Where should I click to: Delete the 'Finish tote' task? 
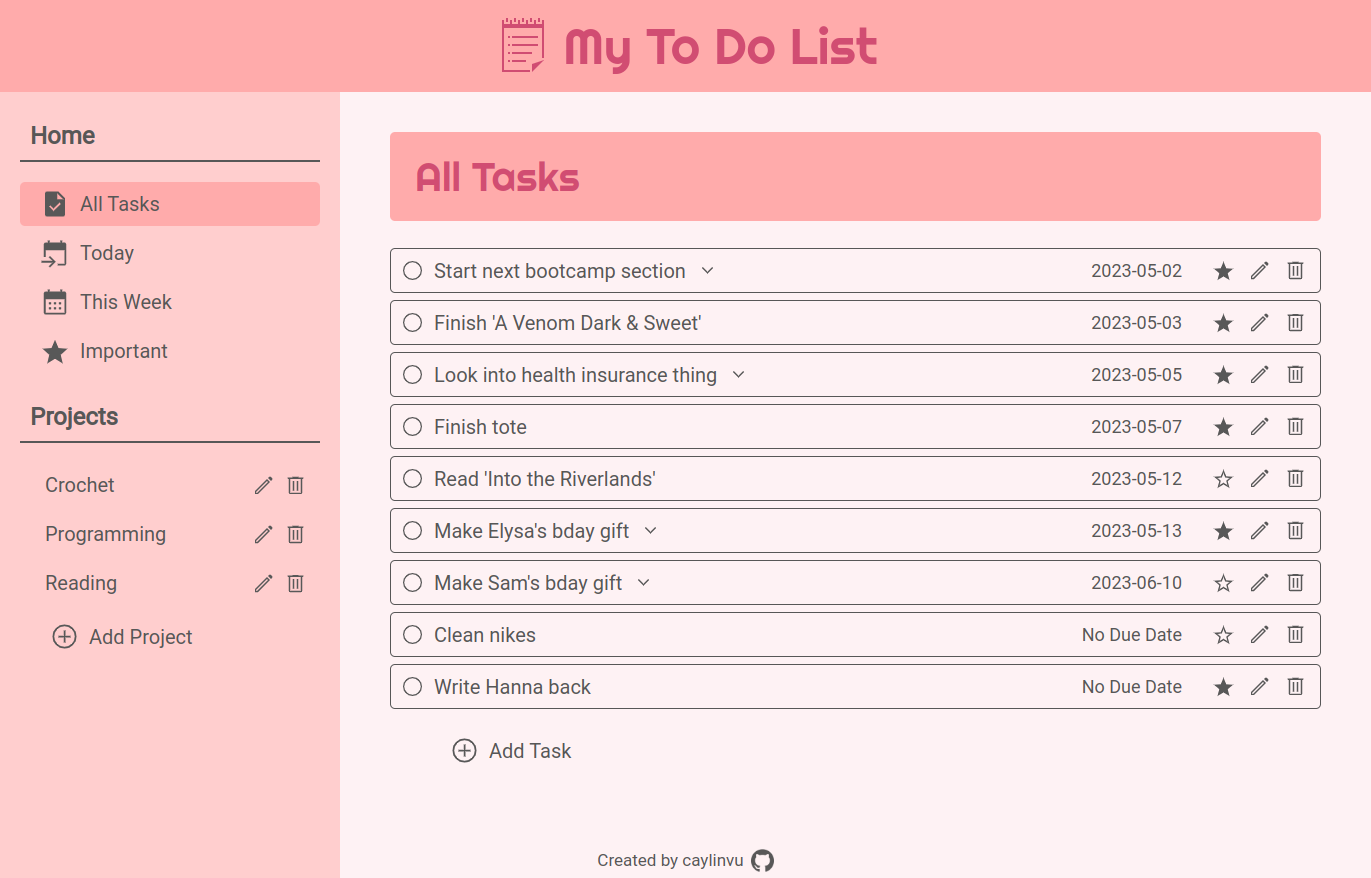1295,427
